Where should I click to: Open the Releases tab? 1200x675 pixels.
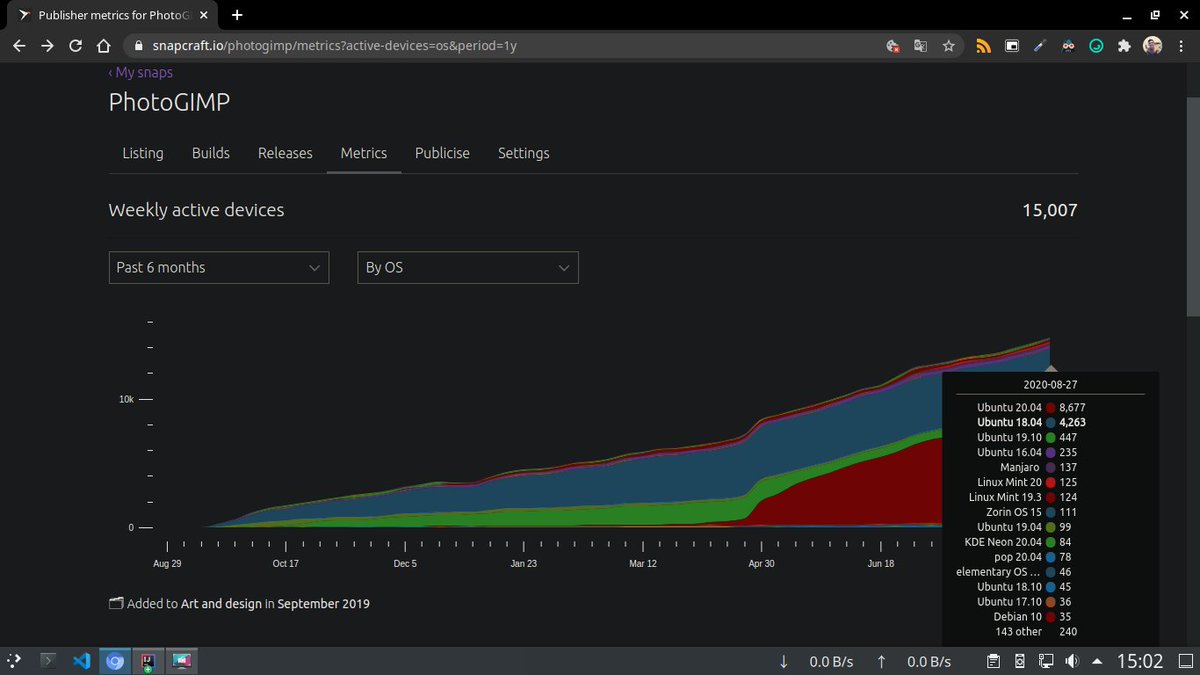285,153
